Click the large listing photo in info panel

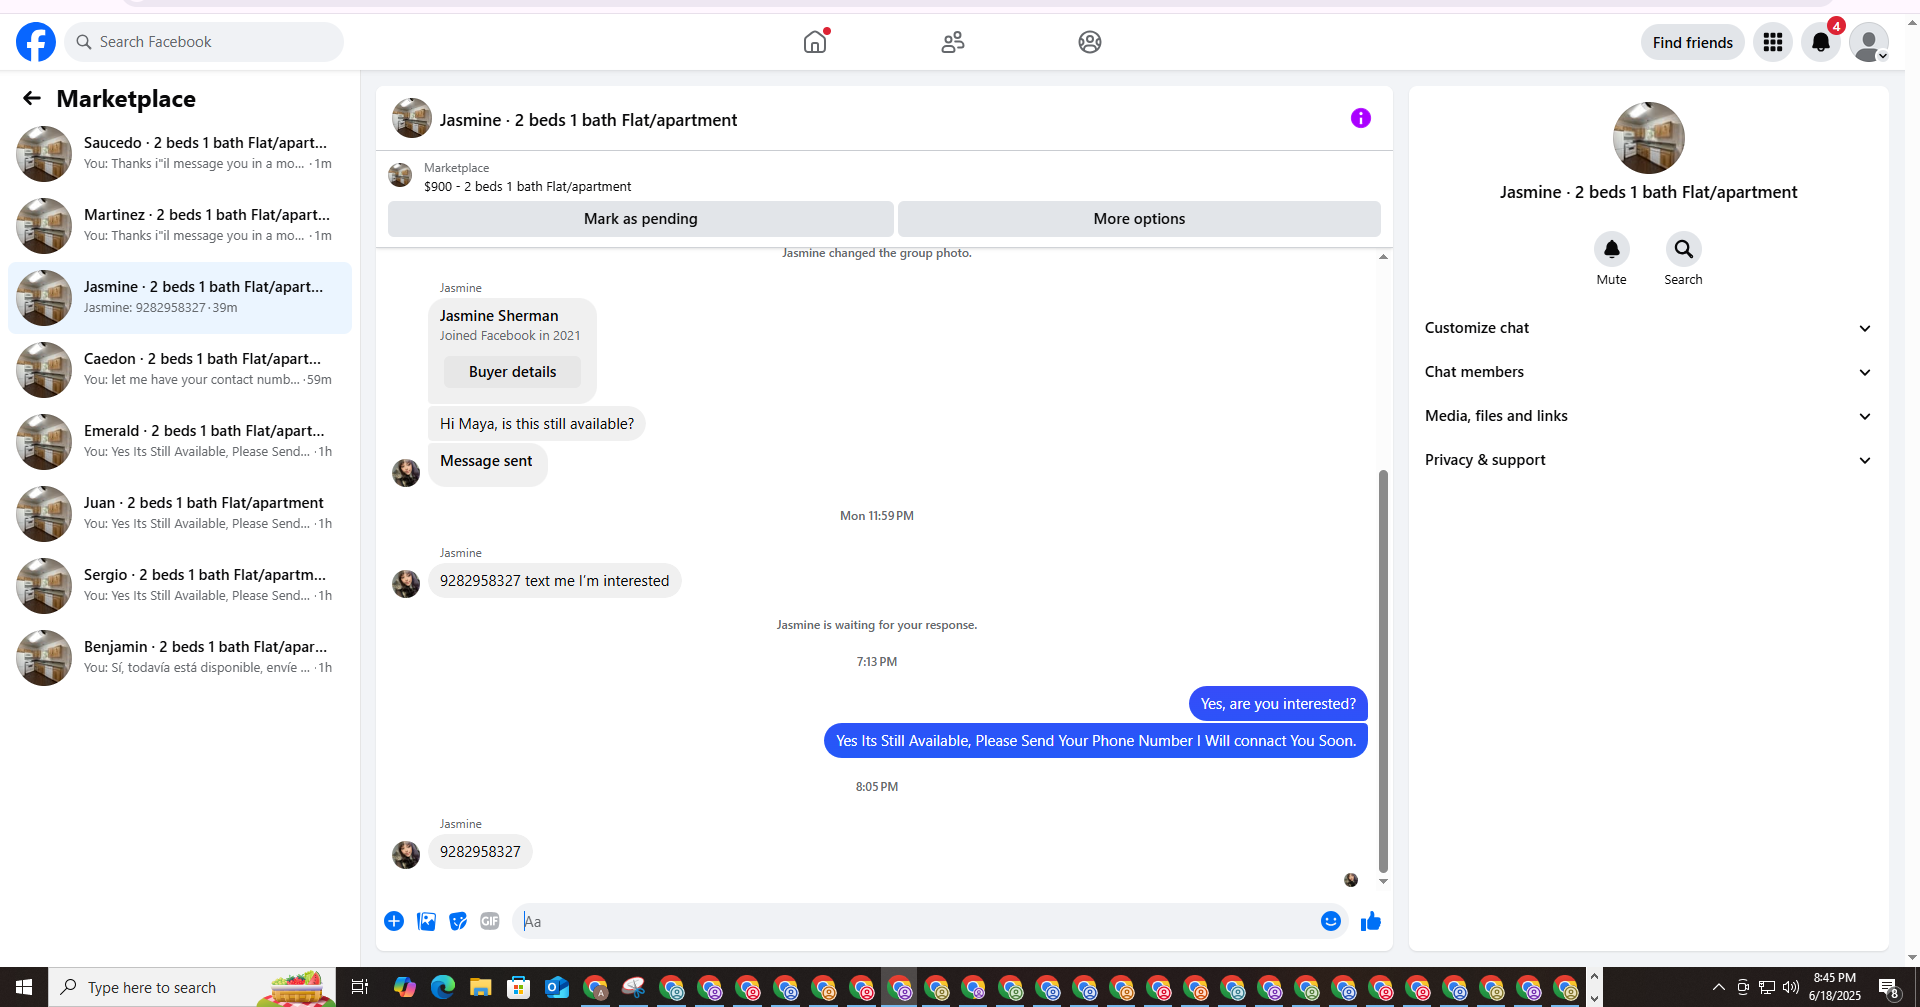point(1648,138)
